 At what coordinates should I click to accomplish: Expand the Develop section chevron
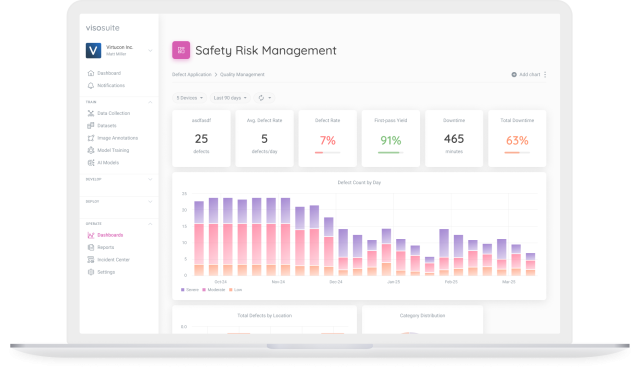[150, 179]
